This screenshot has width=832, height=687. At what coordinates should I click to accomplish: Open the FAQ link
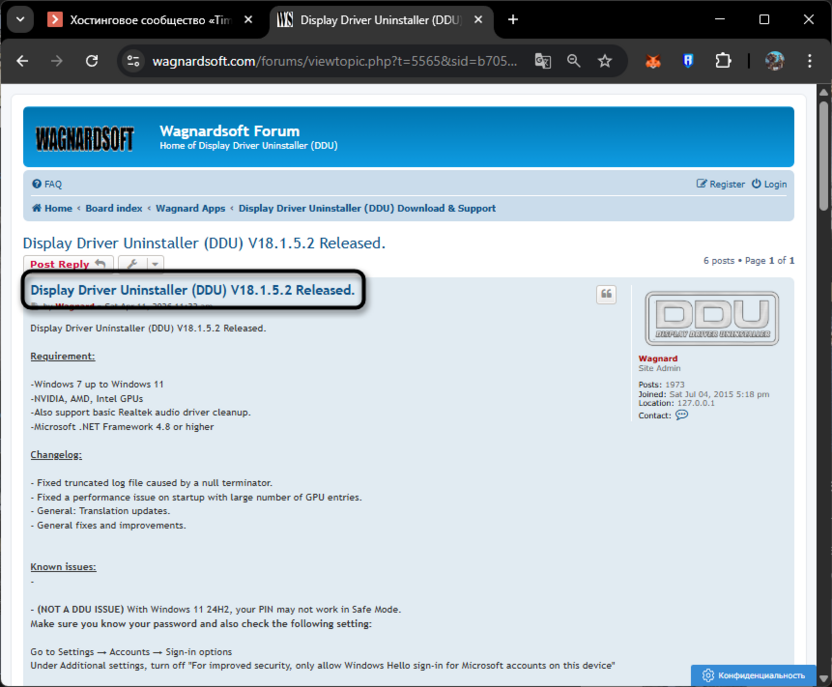47,184
